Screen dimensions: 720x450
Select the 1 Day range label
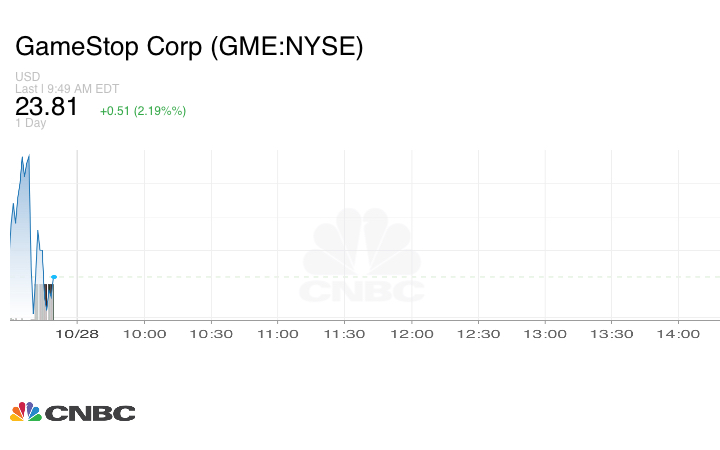coord(31,123)
